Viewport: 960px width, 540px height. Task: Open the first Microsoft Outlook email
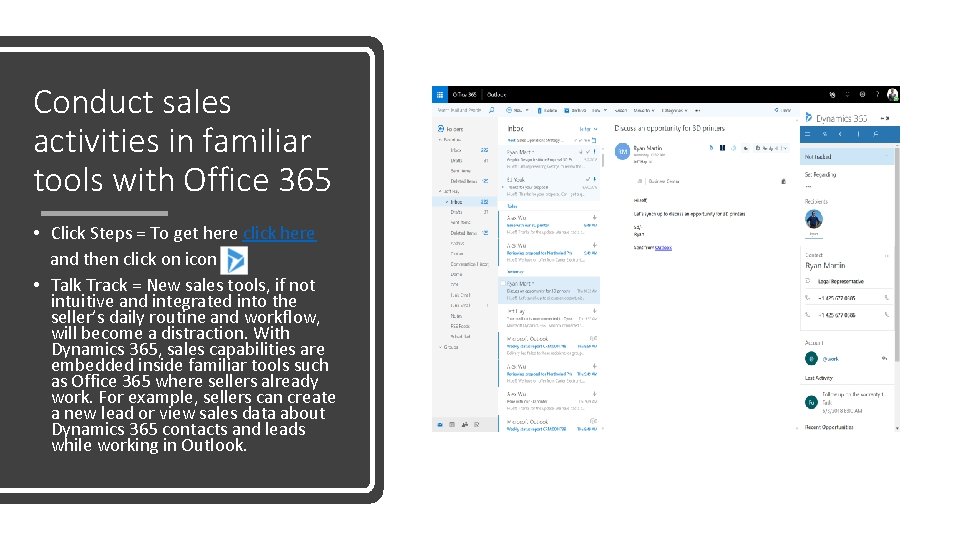pyautogui.click(x=549, y=345)
